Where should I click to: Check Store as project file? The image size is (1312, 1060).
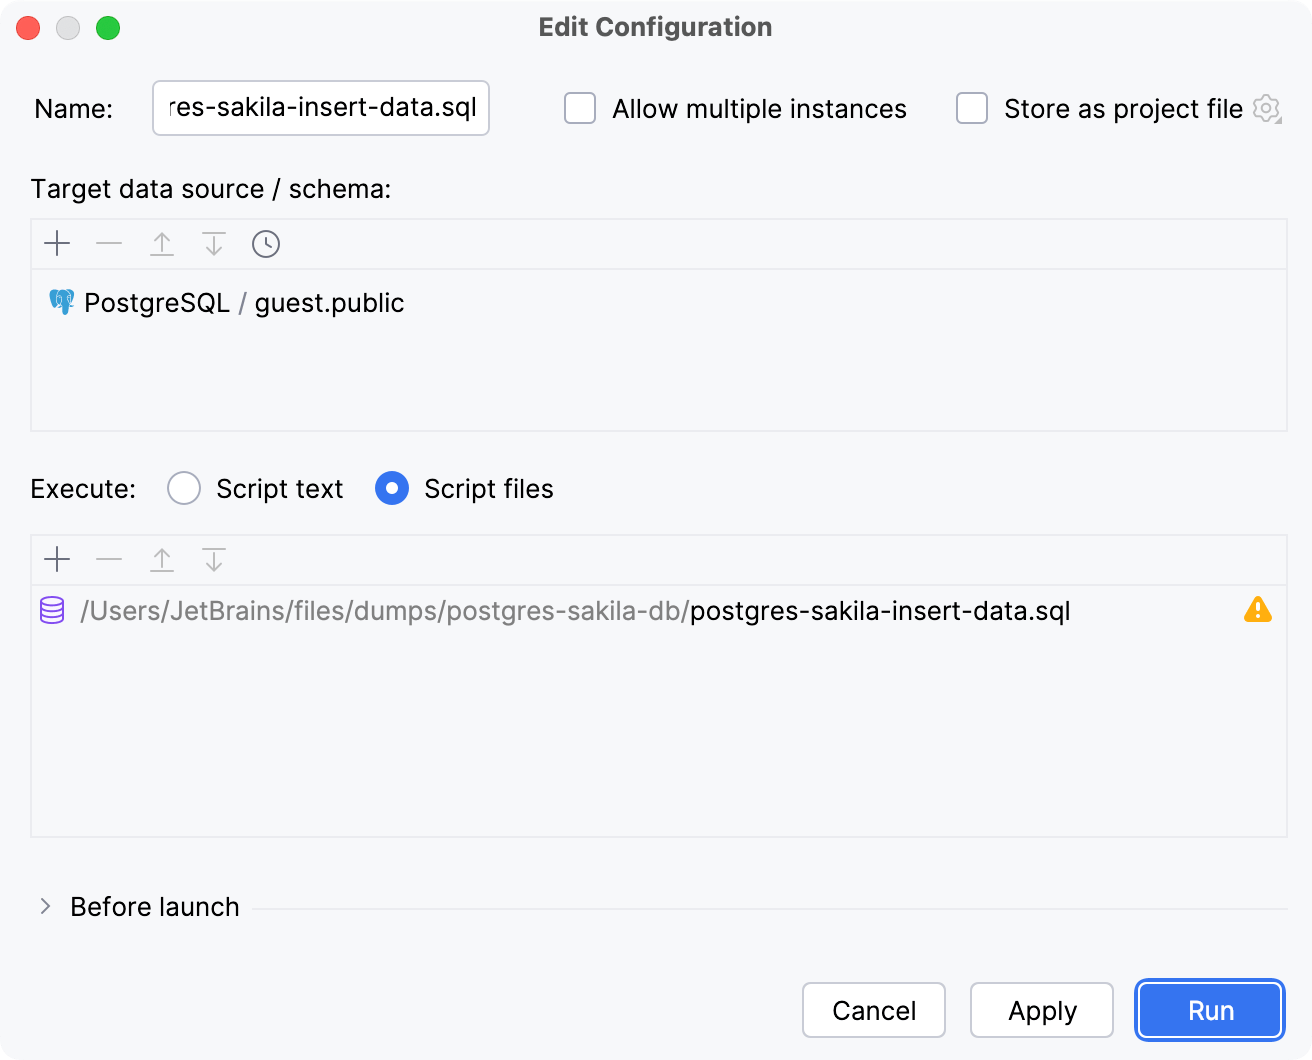(x=971, y=108)
